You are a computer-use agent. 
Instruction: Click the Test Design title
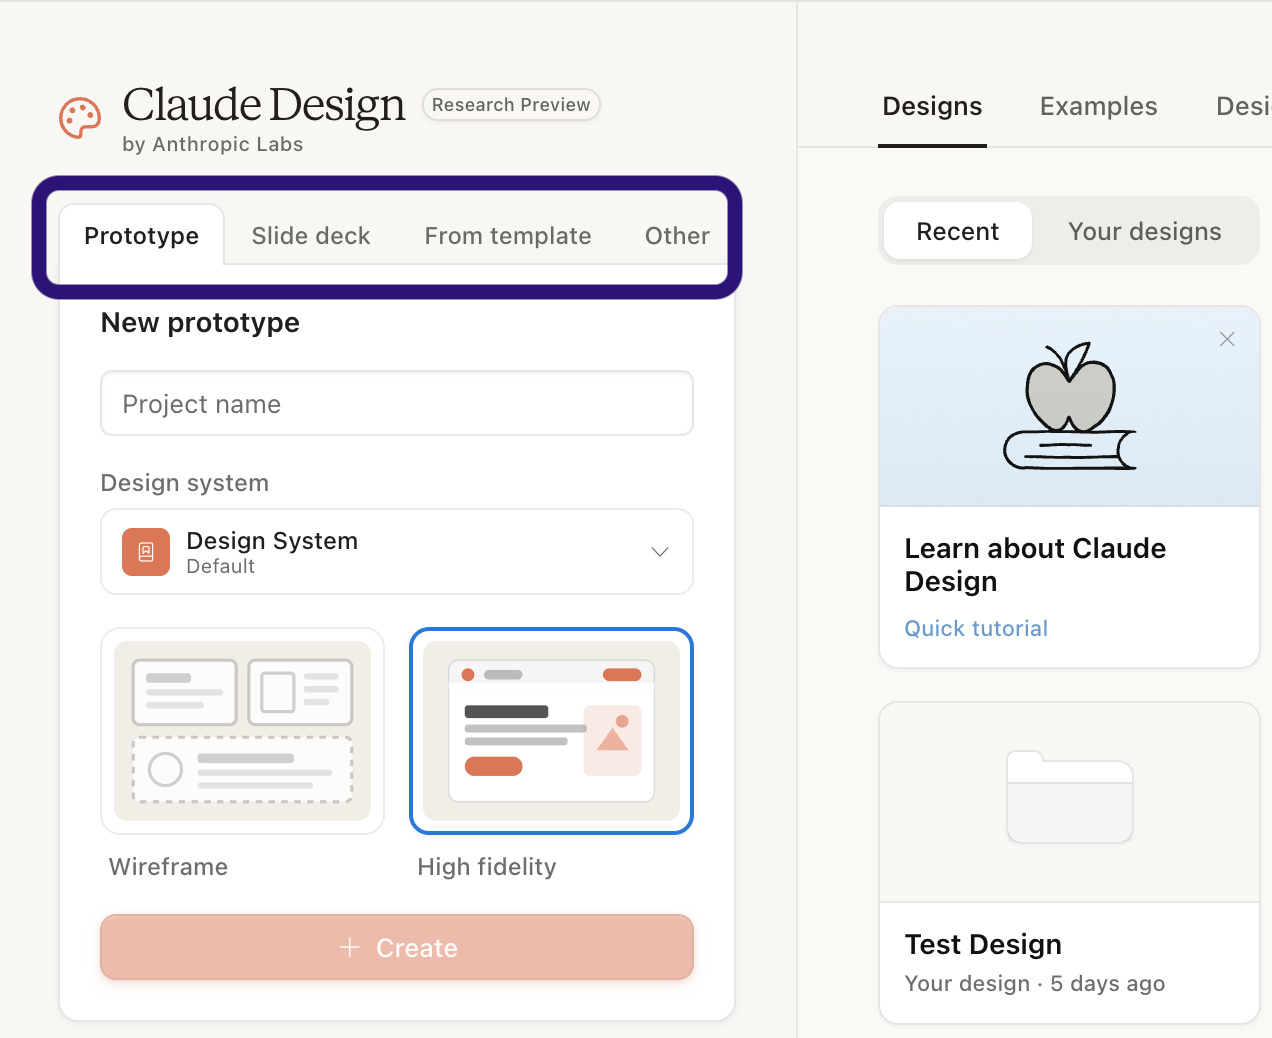coord(983,944)
